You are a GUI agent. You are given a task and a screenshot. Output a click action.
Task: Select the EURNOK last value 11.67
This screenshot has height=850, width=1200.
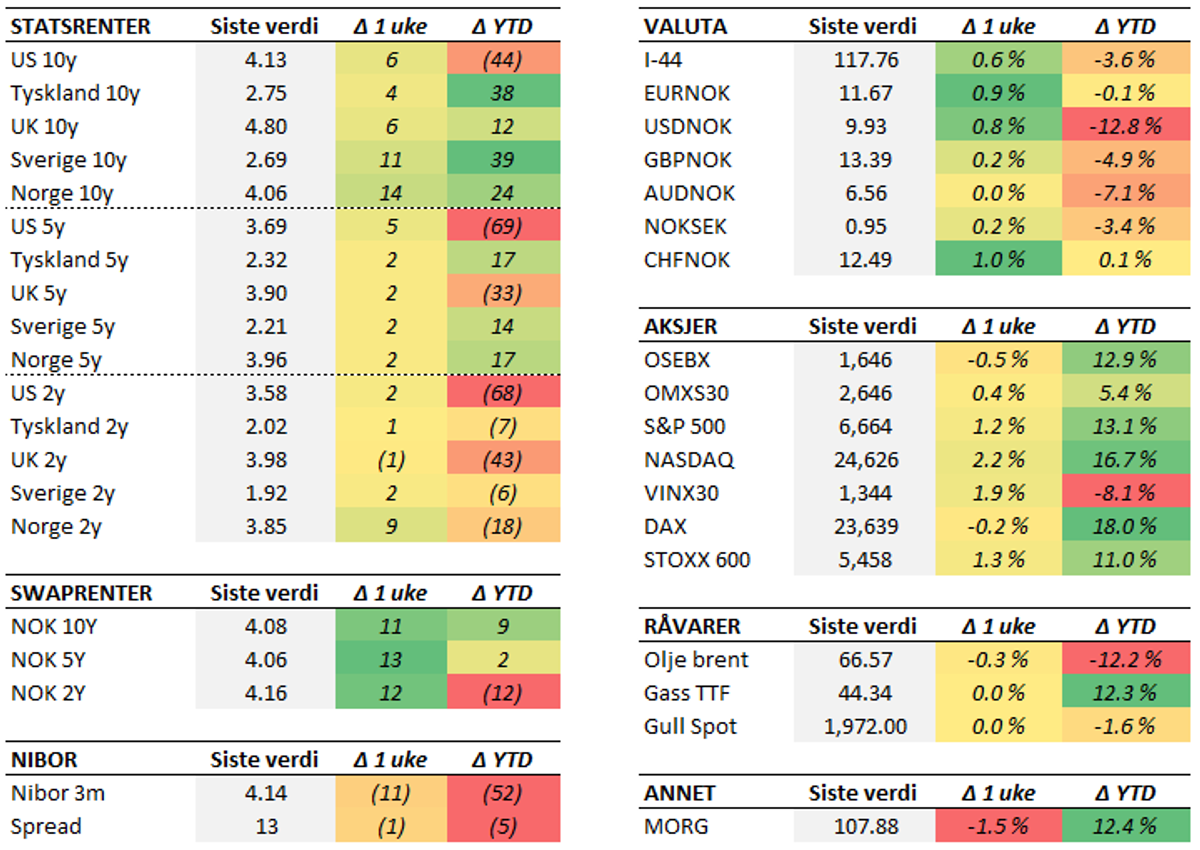866,93
